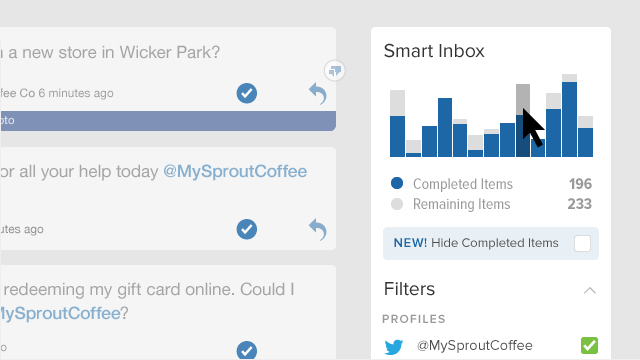The height and width of the screenshot is (360, 640).
Task: Click the thumbs-down pin icon on first message
Action: tap(335, 71)
